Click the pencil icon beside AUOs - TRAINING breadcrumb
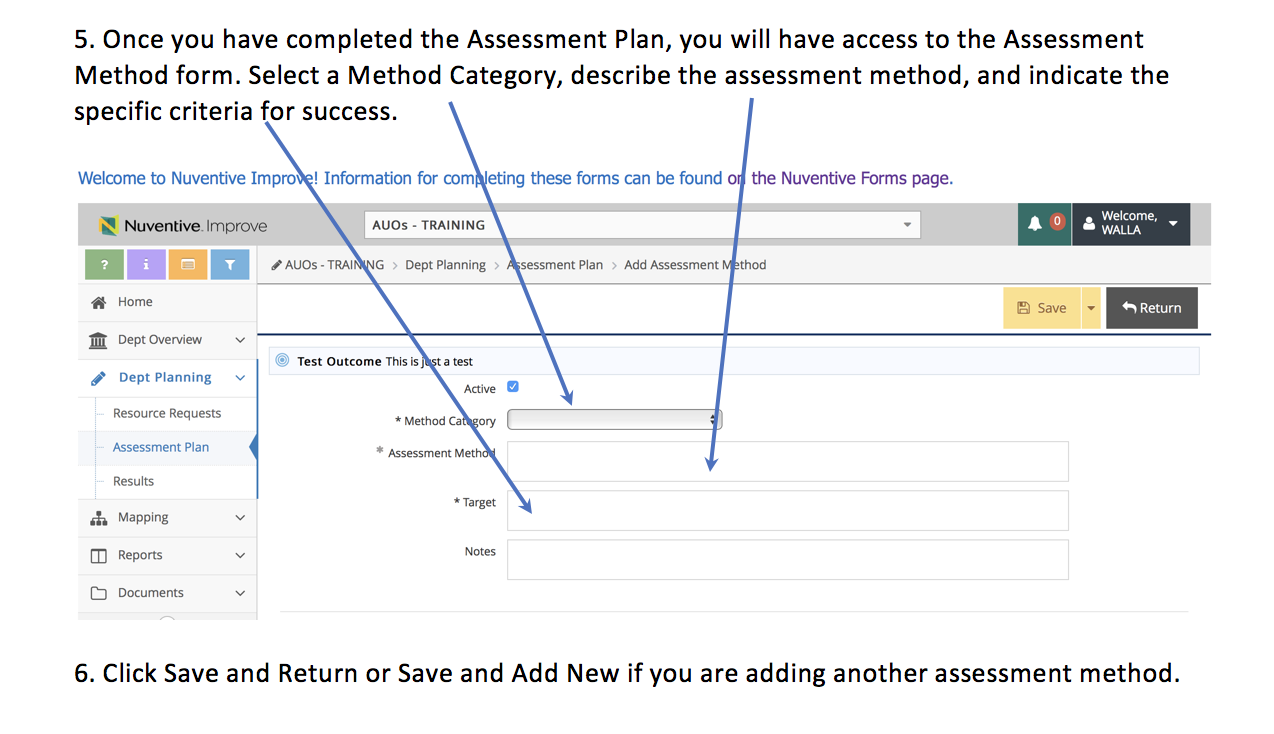 276,265
